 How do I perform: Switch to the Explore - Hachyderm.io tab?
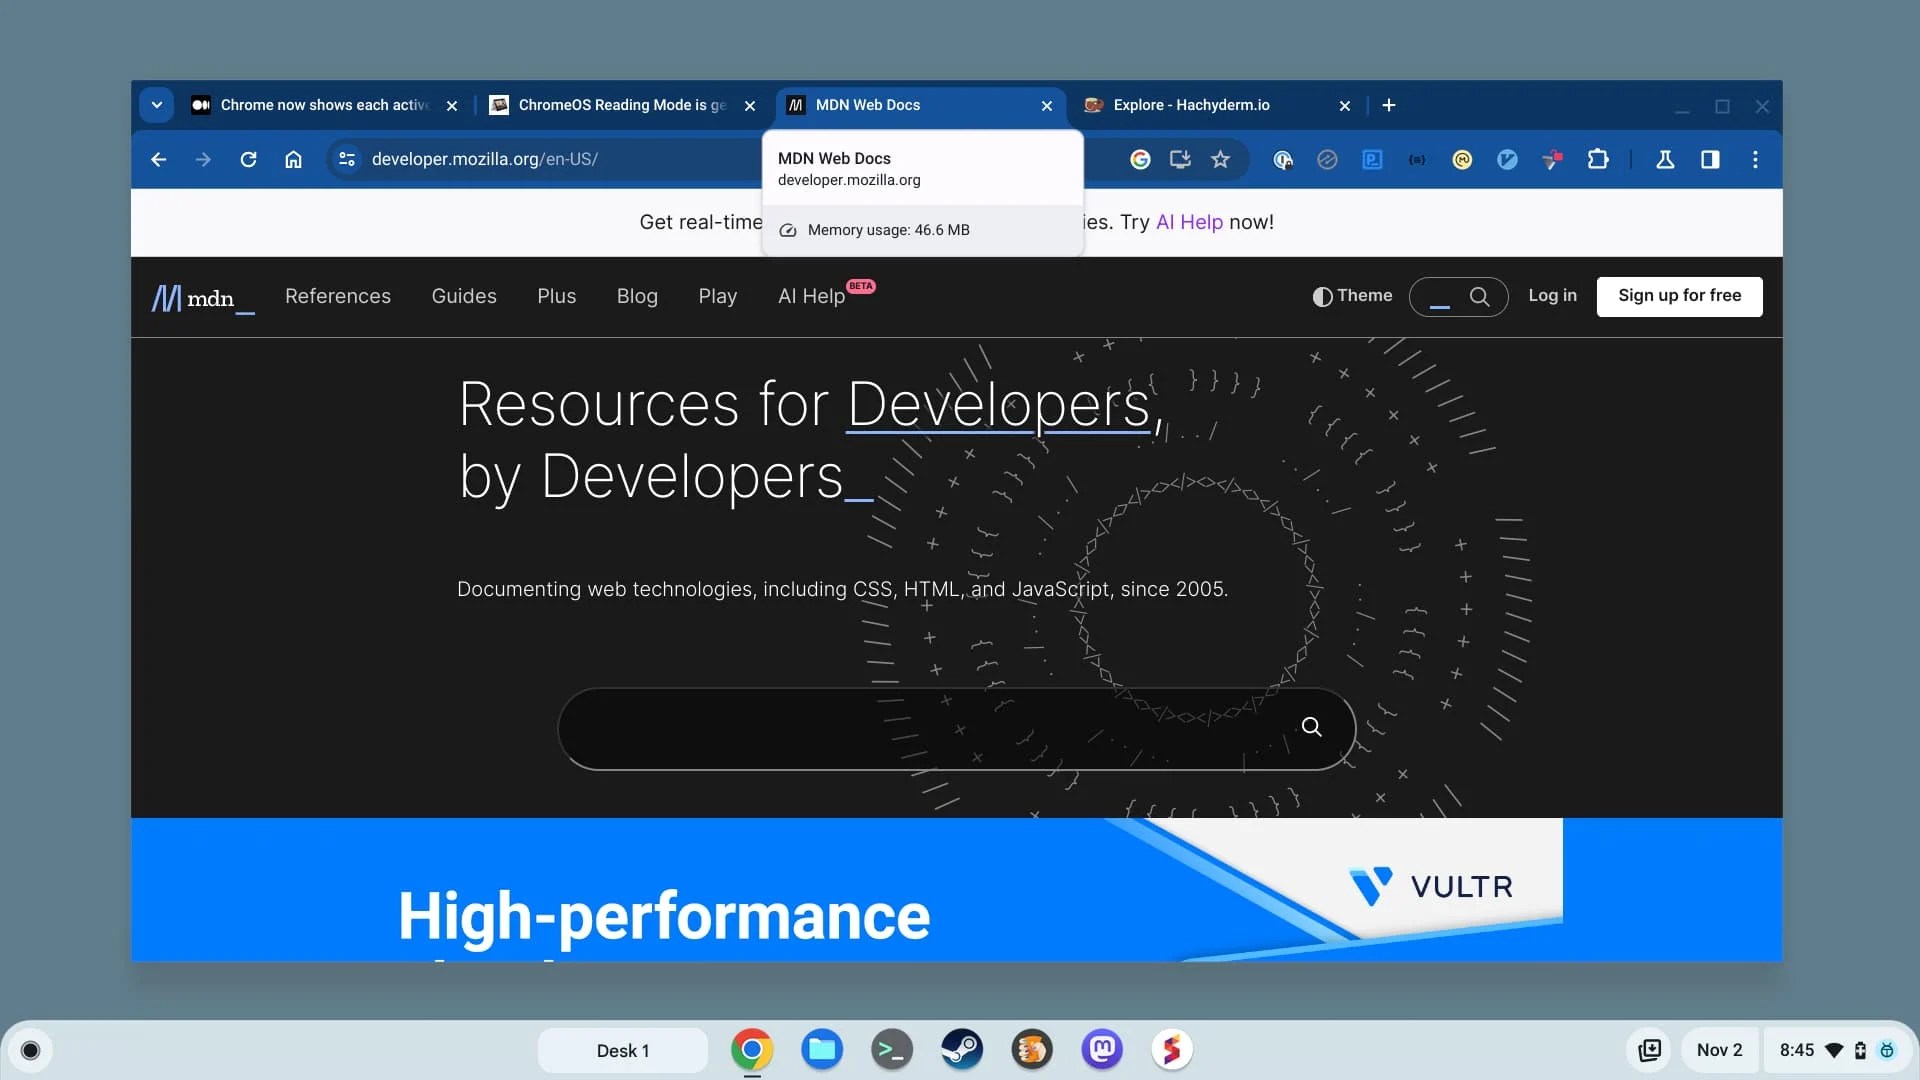pos(1191,105)
